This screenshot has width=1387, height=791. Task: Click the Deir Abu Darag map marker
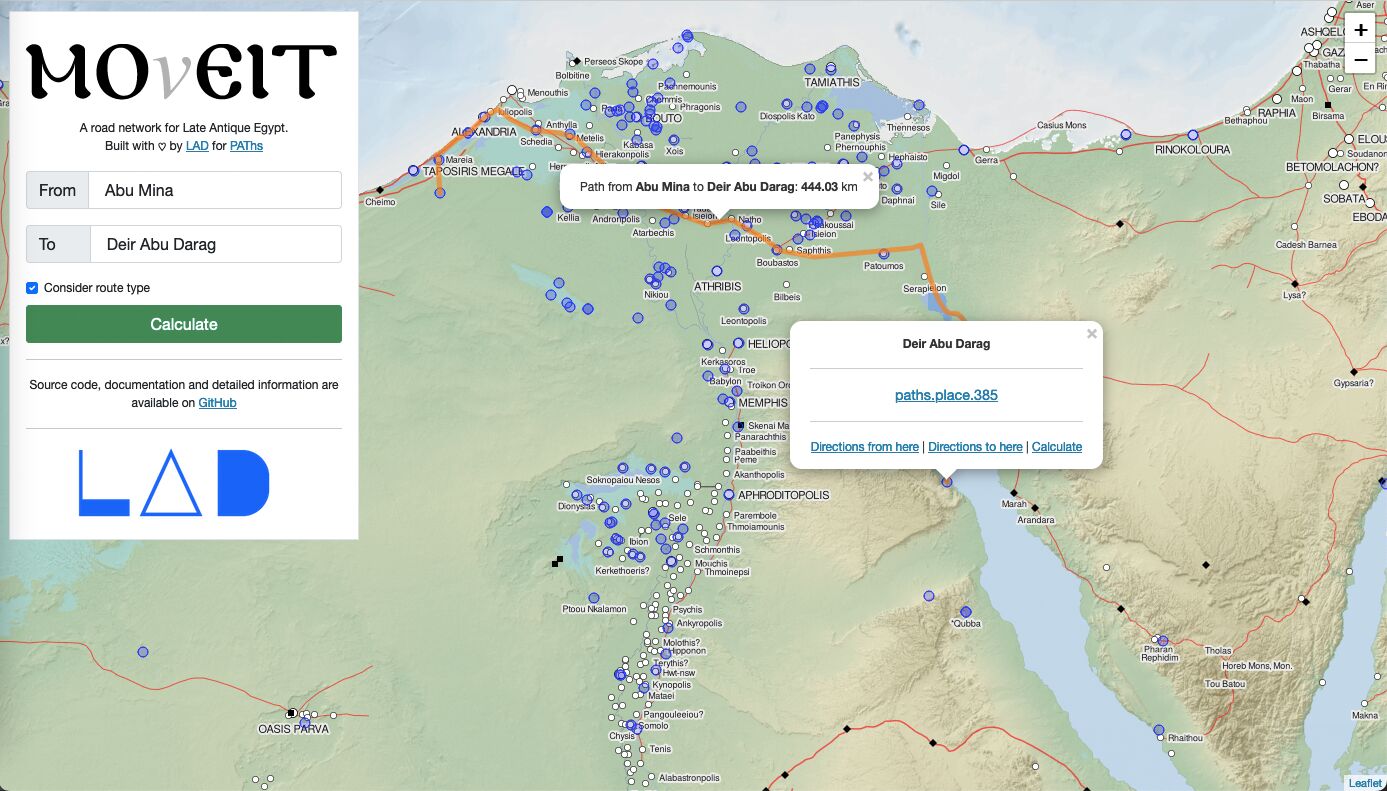(947, 482)
